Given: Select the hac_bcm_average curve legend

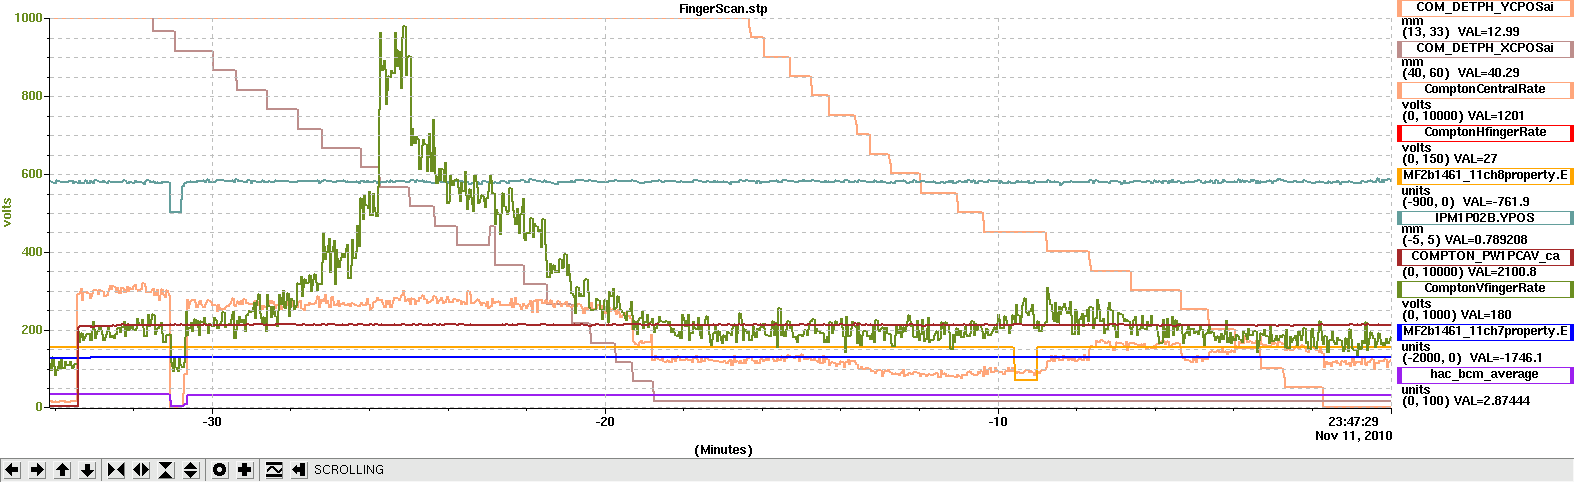Looking at the screenshot, I should 1485,375.
